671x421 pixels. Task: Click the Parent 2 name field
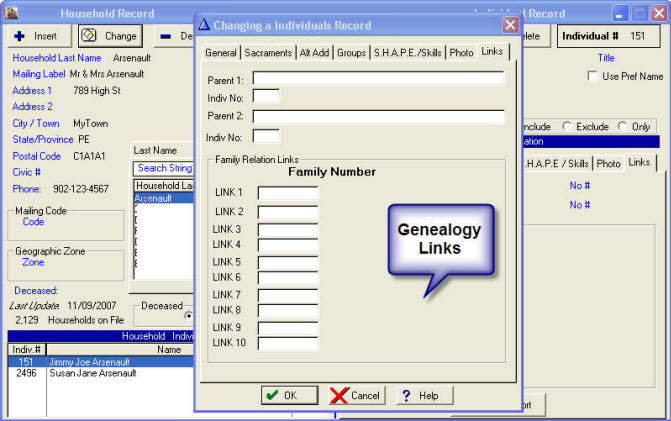click(378, 117)
